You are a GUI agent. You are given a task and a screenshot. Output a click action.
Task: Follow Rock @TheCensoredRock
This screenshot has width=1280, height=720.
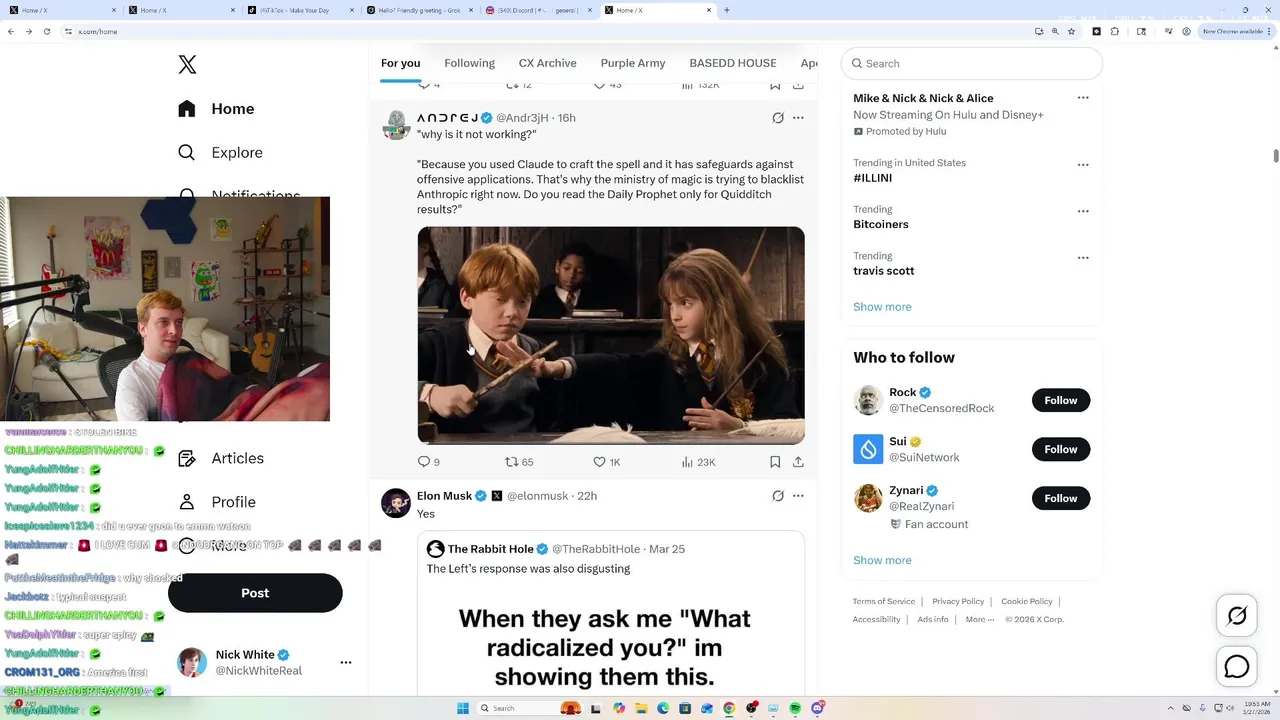tap(1061, 400)
